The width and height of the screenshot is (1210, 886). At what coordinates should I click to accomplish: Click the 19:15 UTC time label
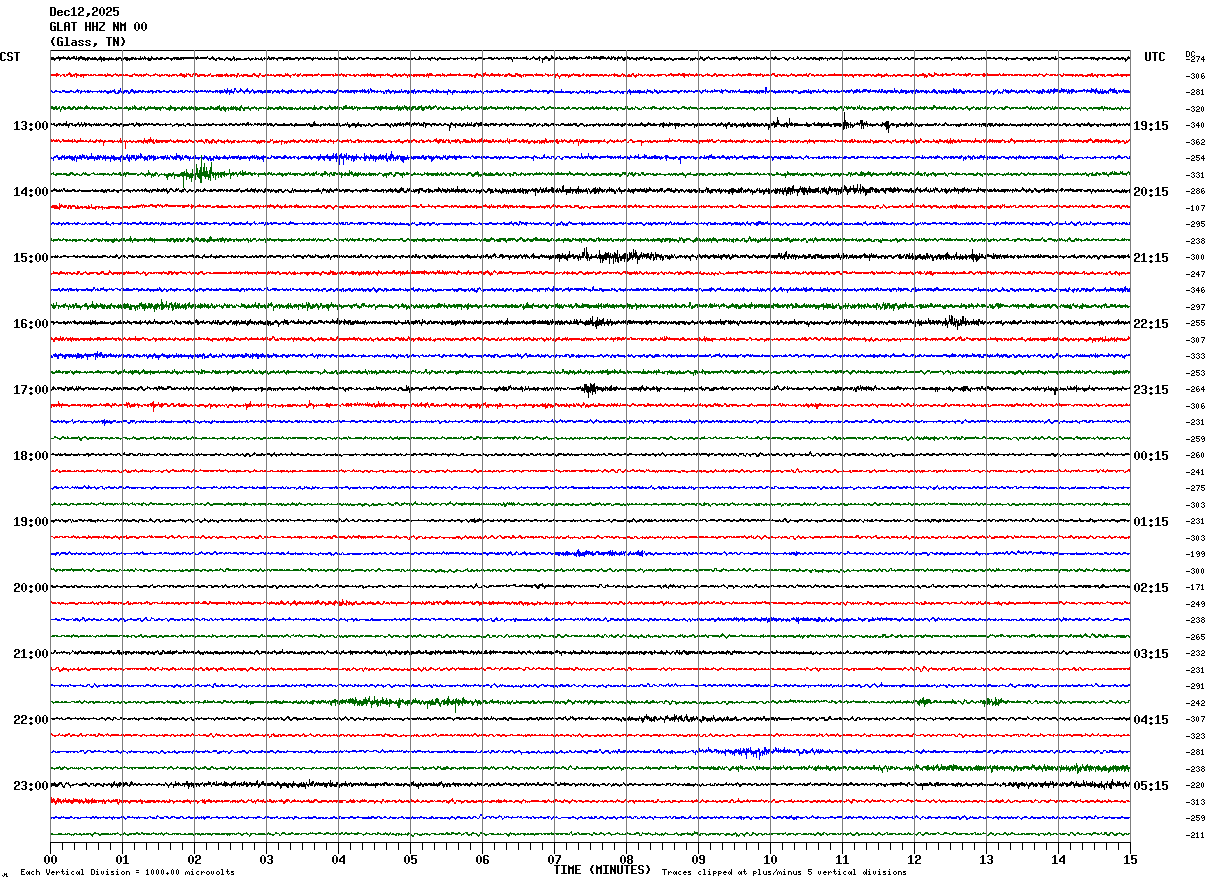(x=1150, y=126)
